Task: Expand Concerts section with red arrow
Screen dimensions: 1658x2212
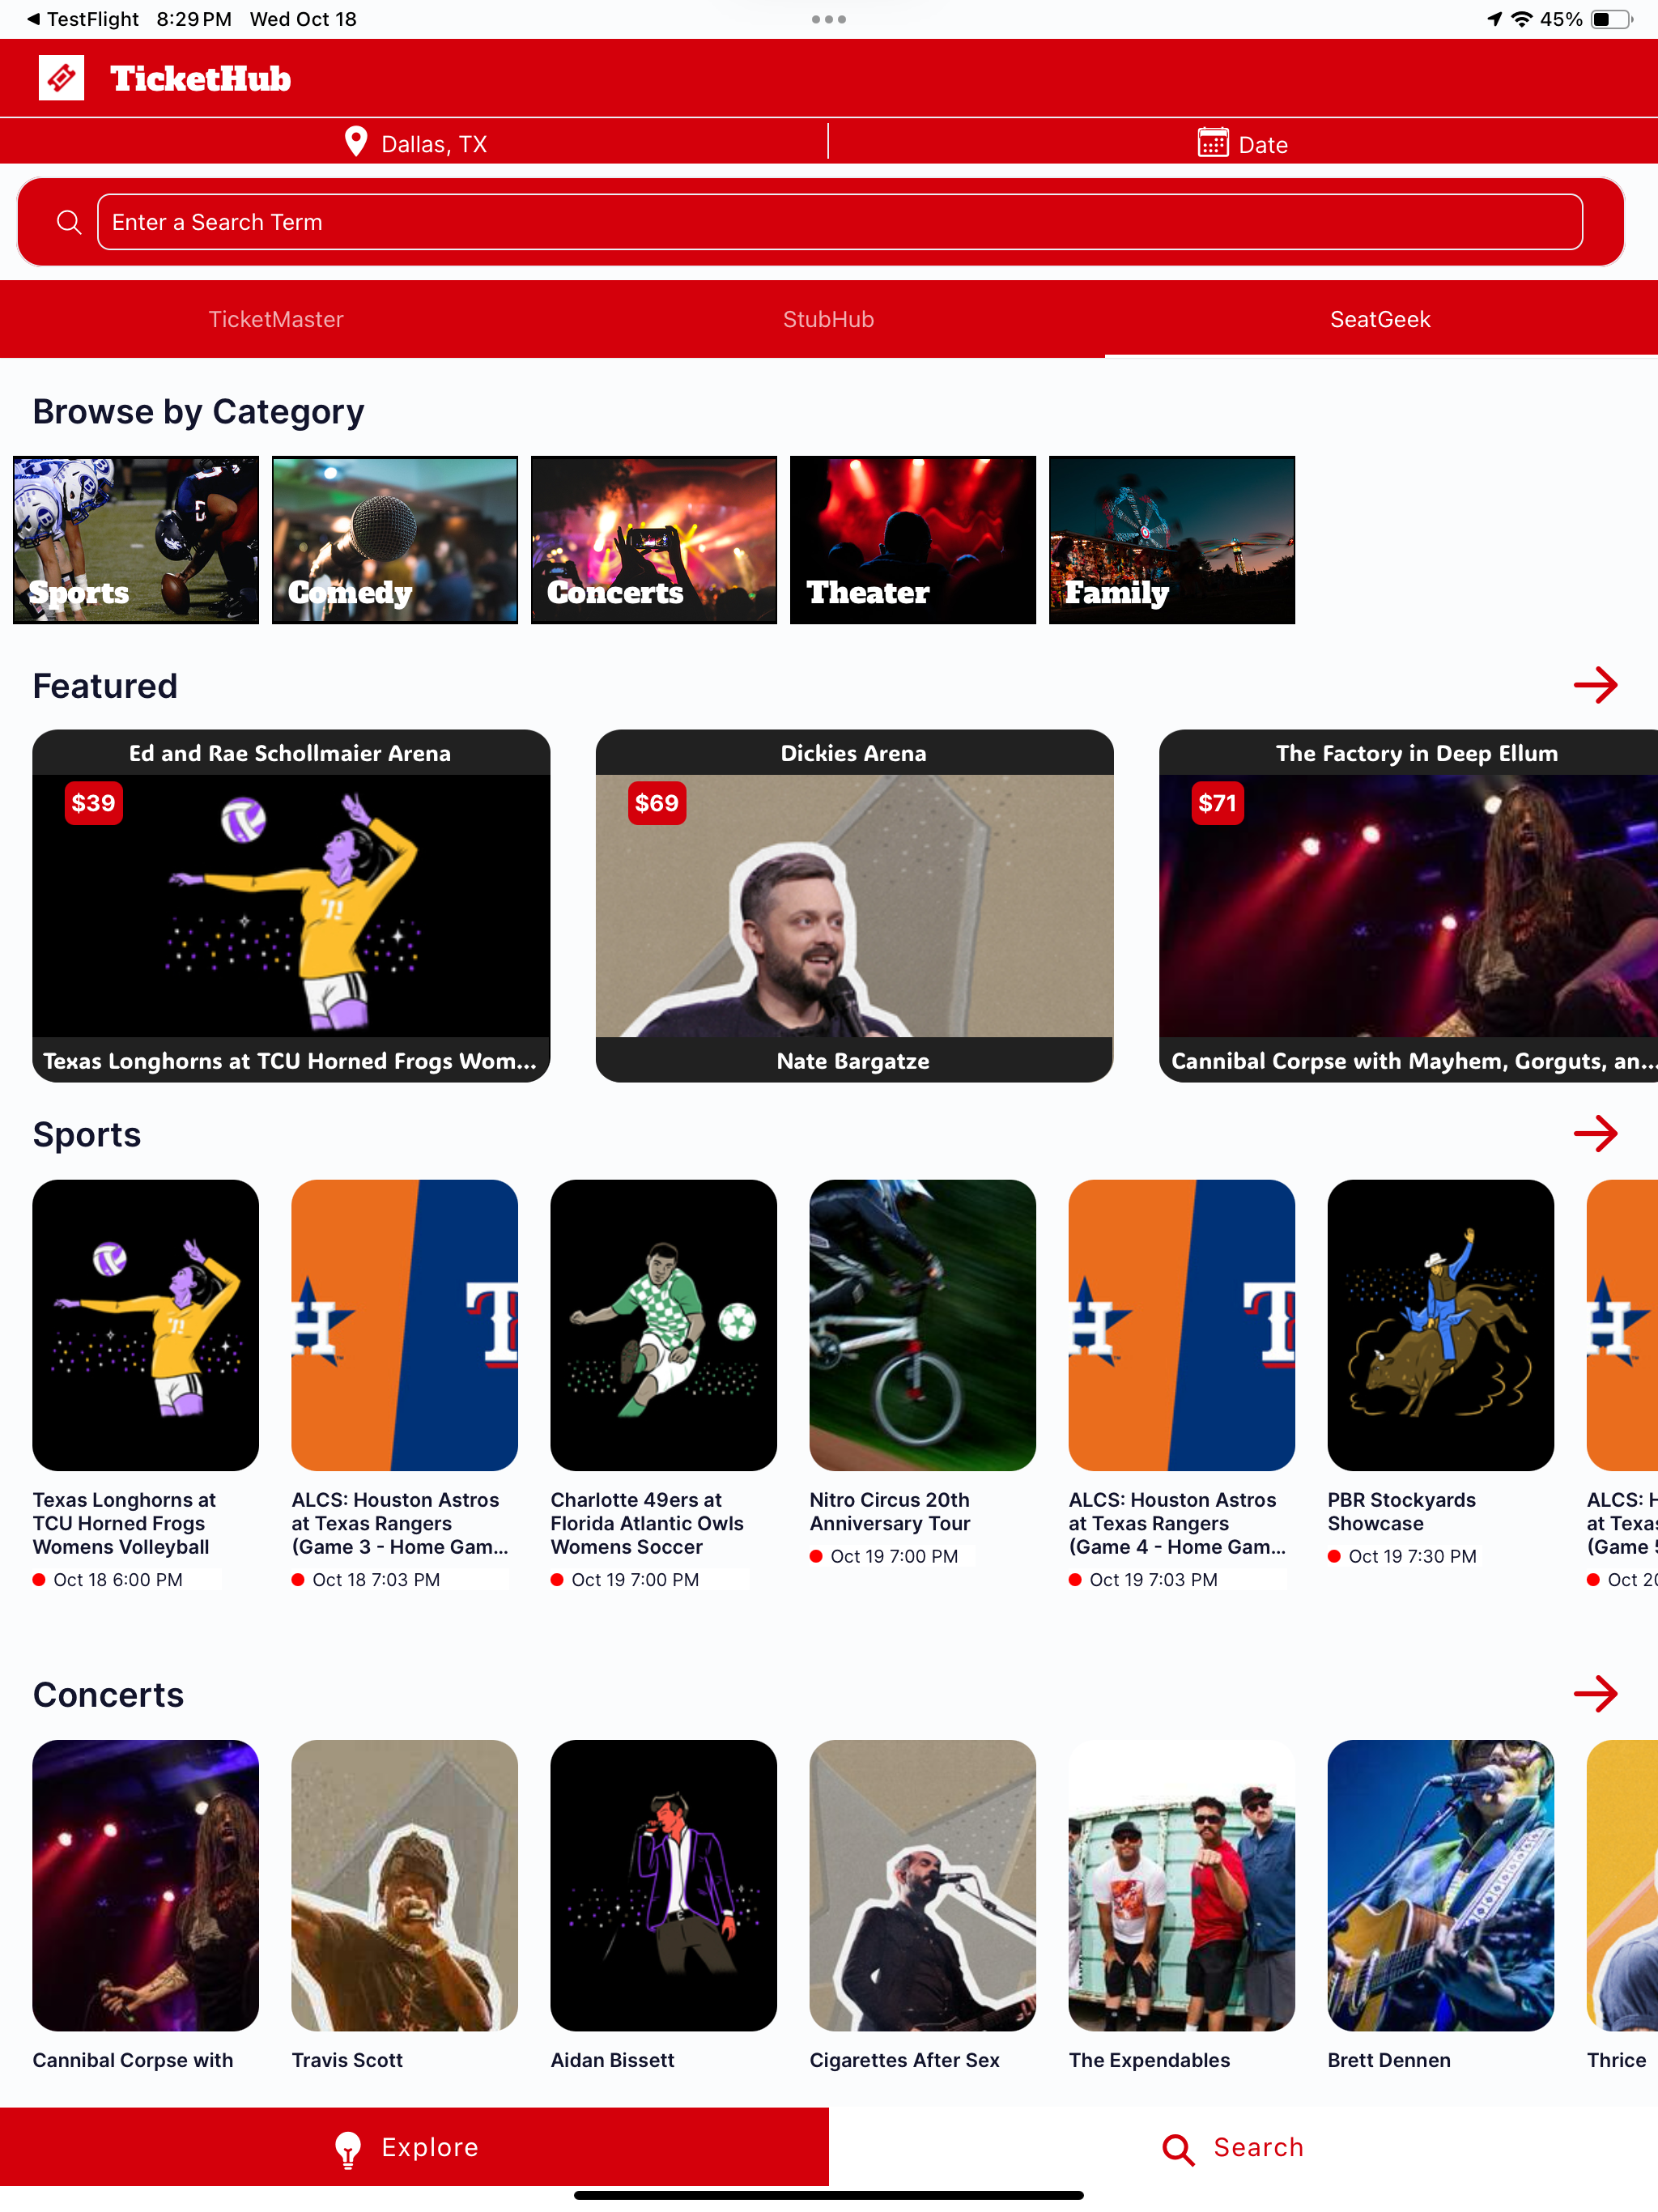Action: click(1595, 1693)
